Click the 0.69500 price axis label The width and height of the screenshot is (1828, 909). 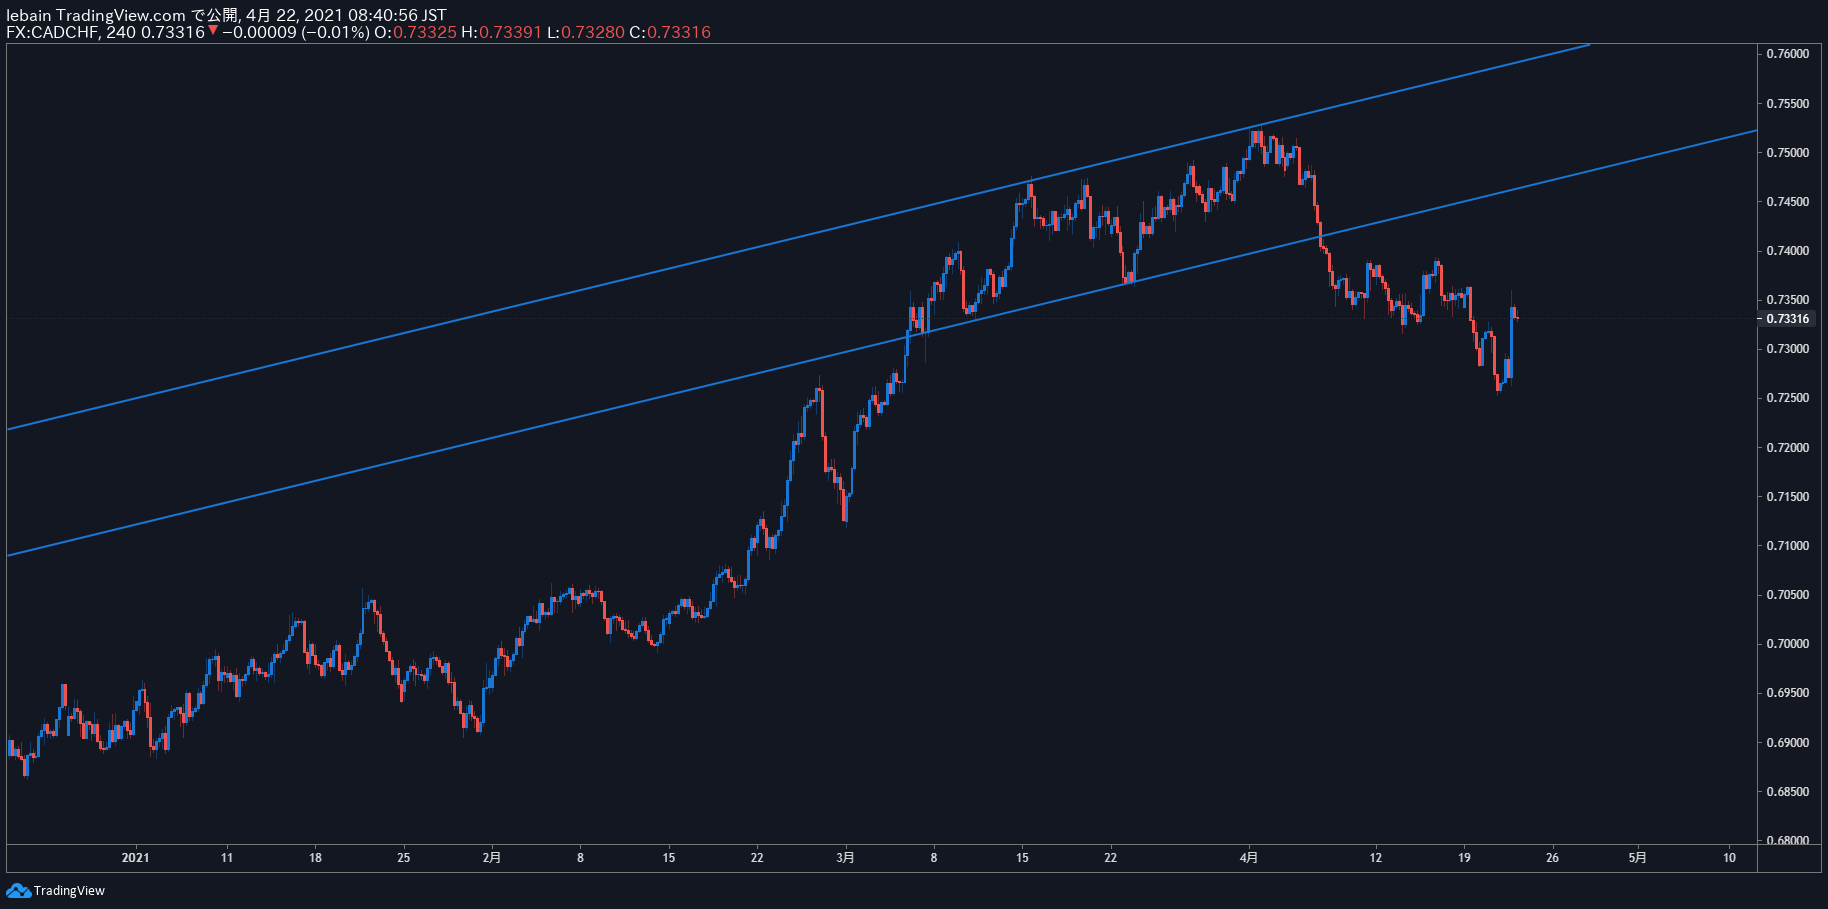[1788, 693]
